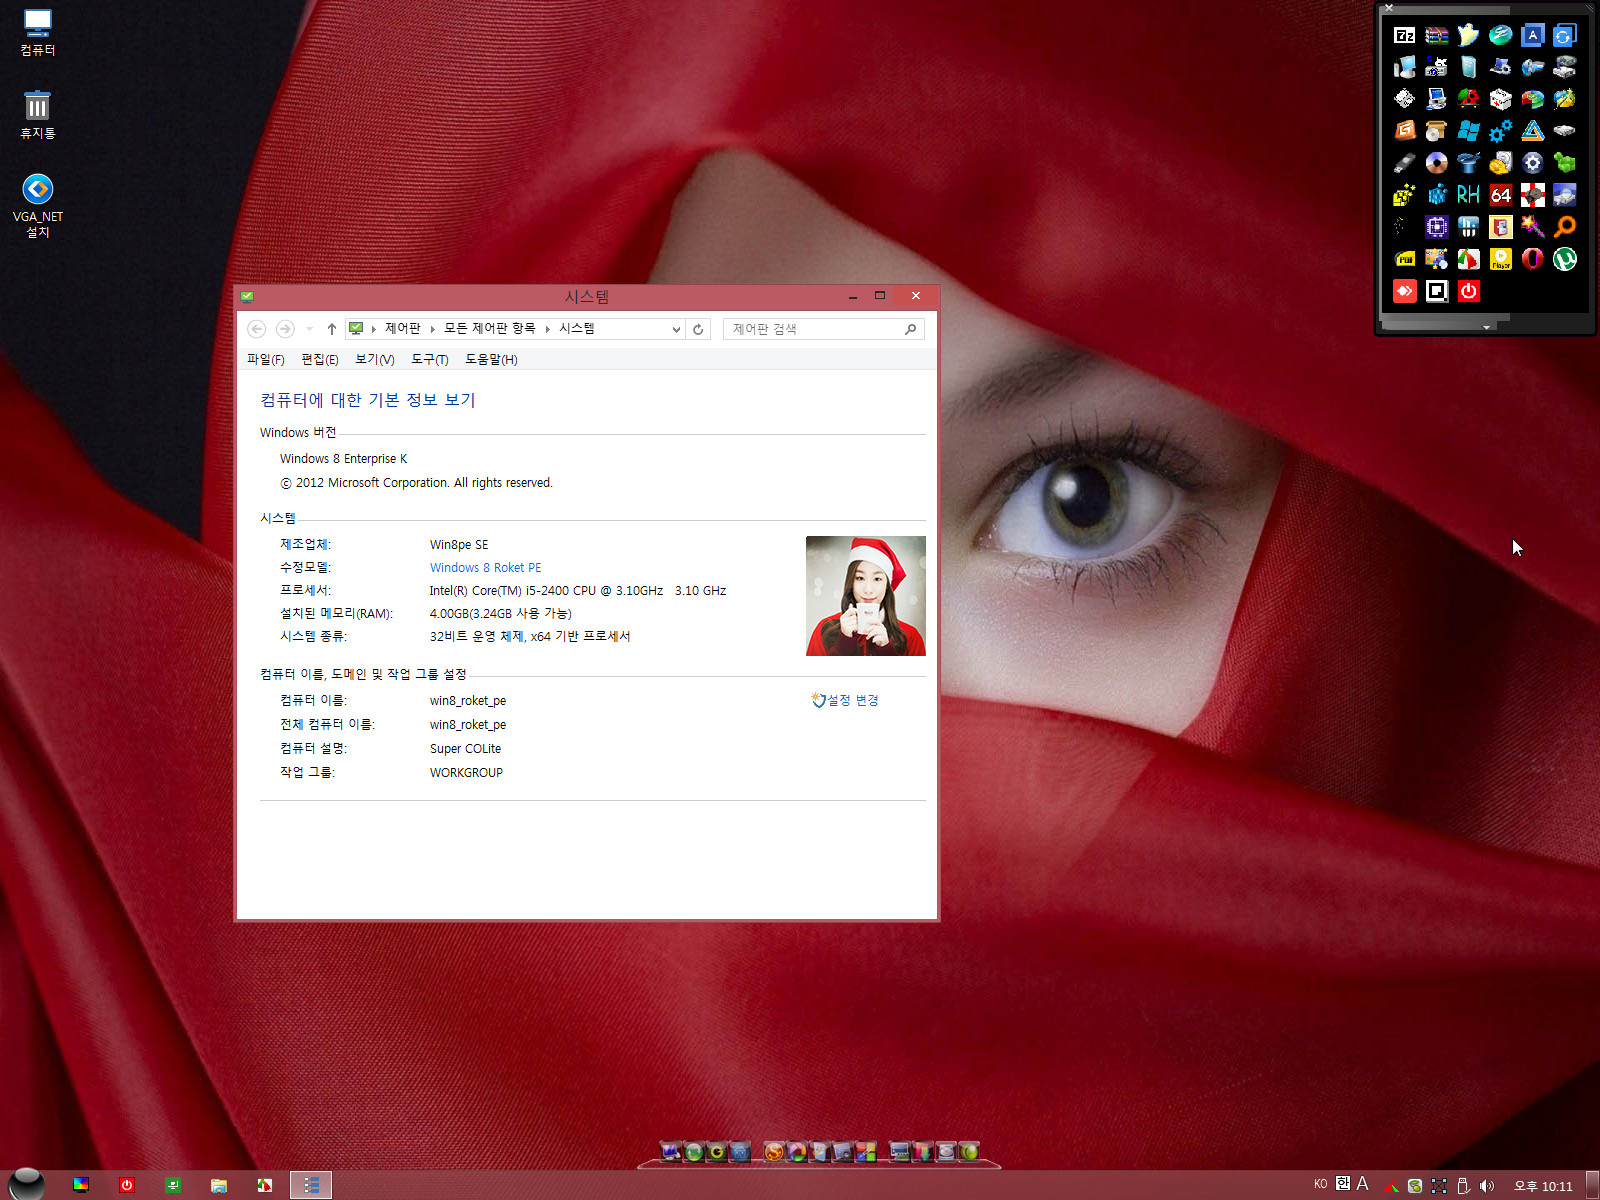The width and height of the screenshot is (1600, 1200).
Task: Click the red power icon in the launcher
Action: click(x=1469, y=291)
